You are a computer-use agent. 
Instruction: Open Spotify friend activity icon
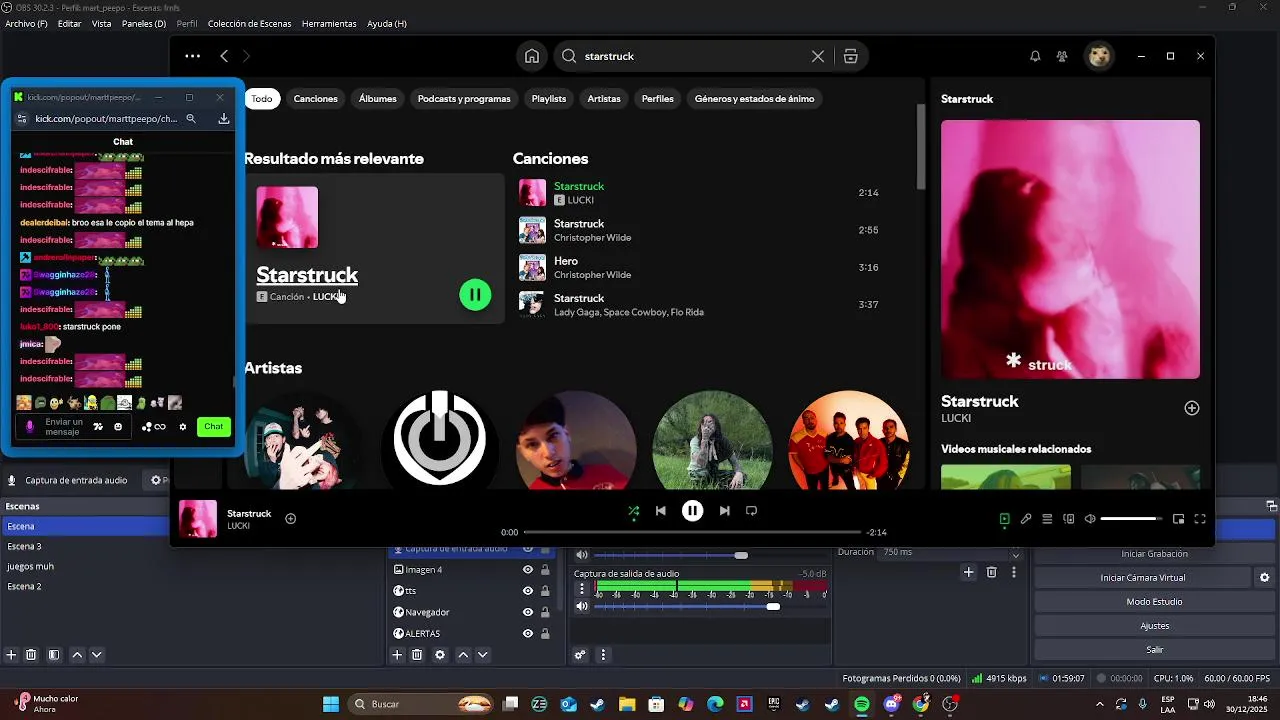tap(1062, 56)
